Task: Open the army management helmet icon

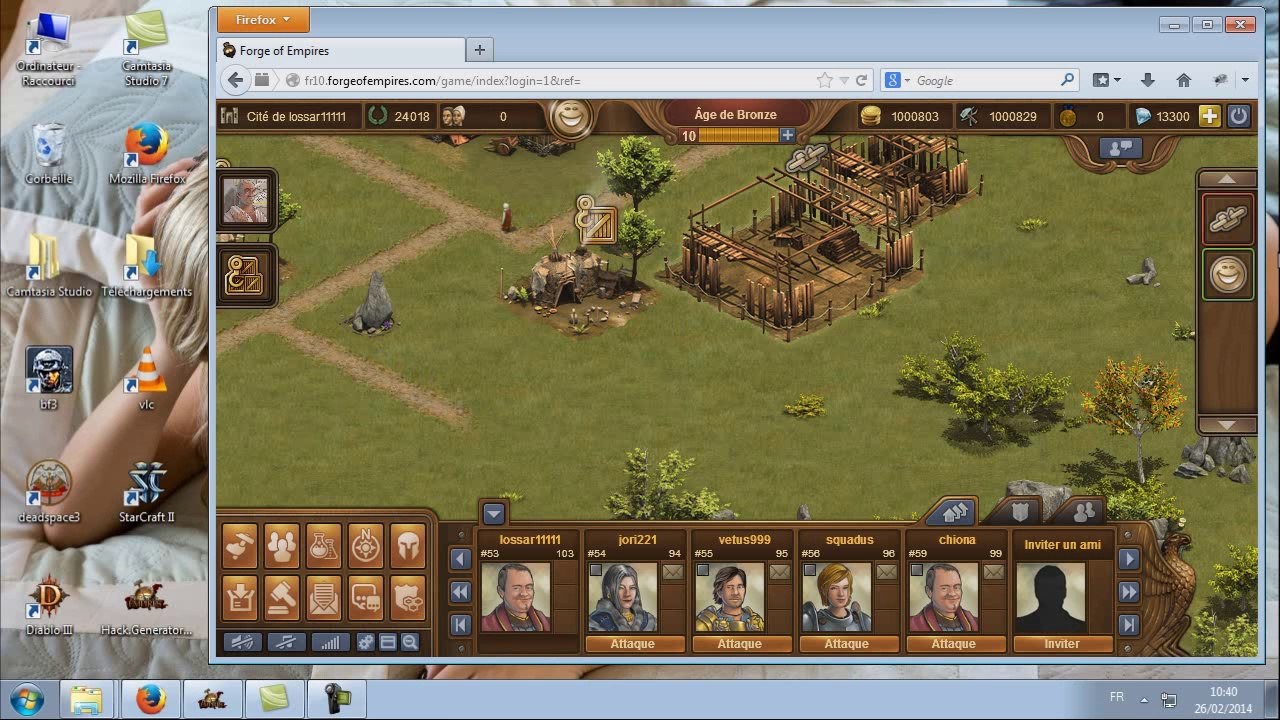Action: 408,546
